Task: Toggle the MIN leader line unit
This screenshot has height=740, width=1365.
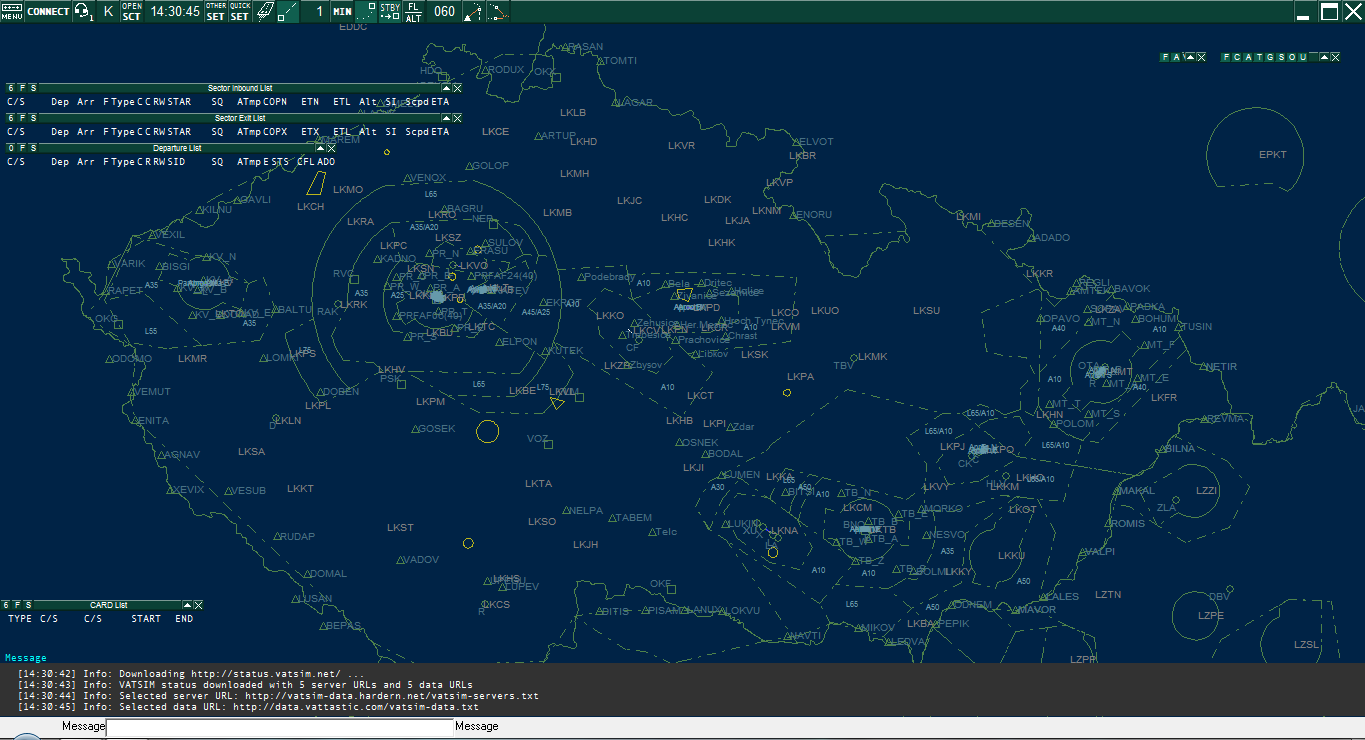Action: 342,11
